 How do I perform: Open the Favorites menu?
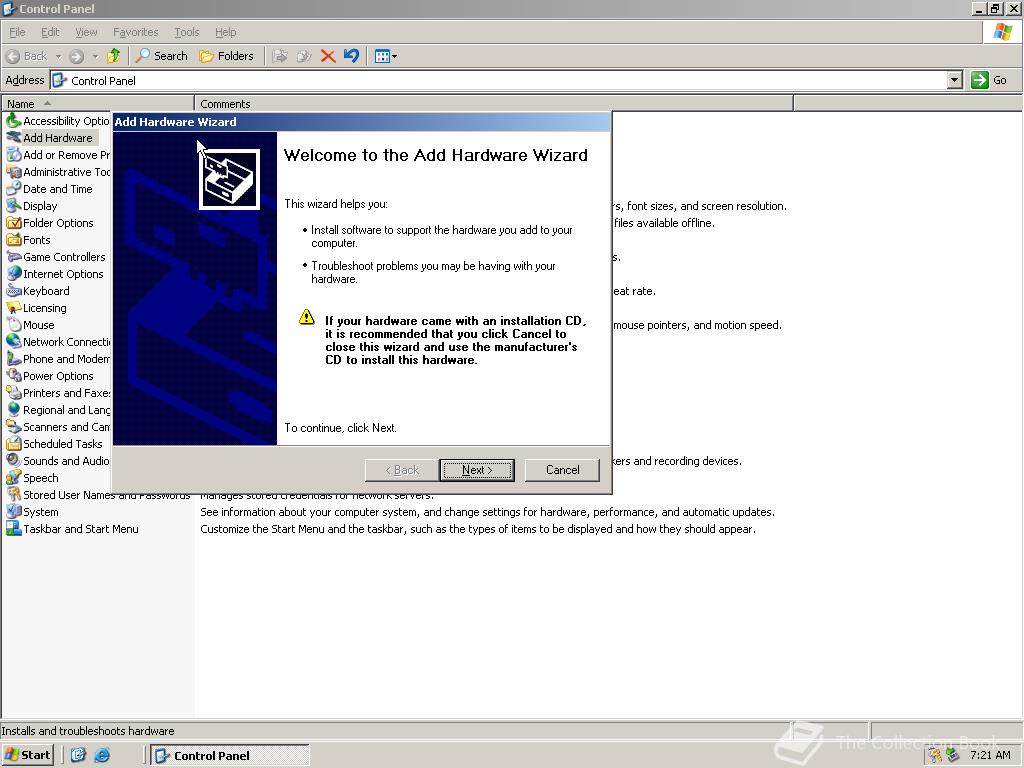tap(135, 32)
